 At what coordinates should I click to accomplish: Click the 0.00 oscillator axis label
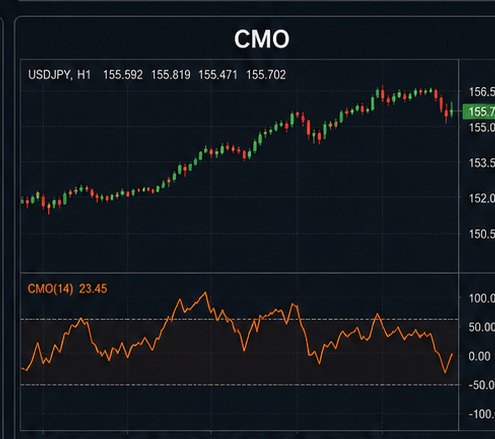coord(479,356)
